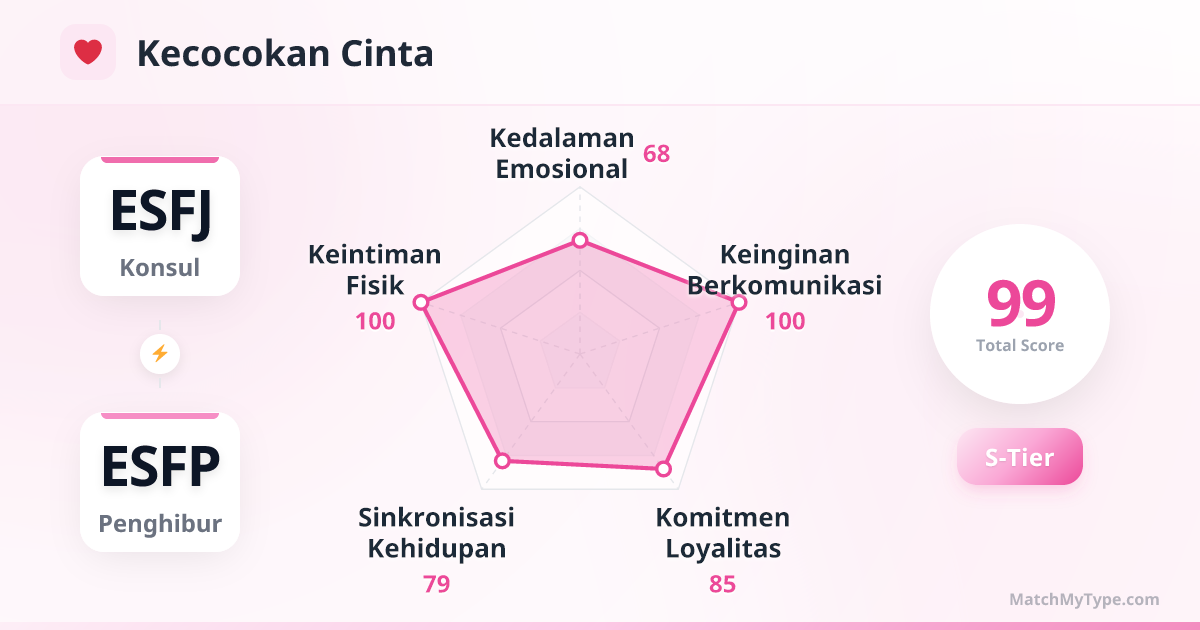Open the MatchMyType.com link
This screenshot has height=630, width=1200.
pyautogui.click(x=1084, y=599)
